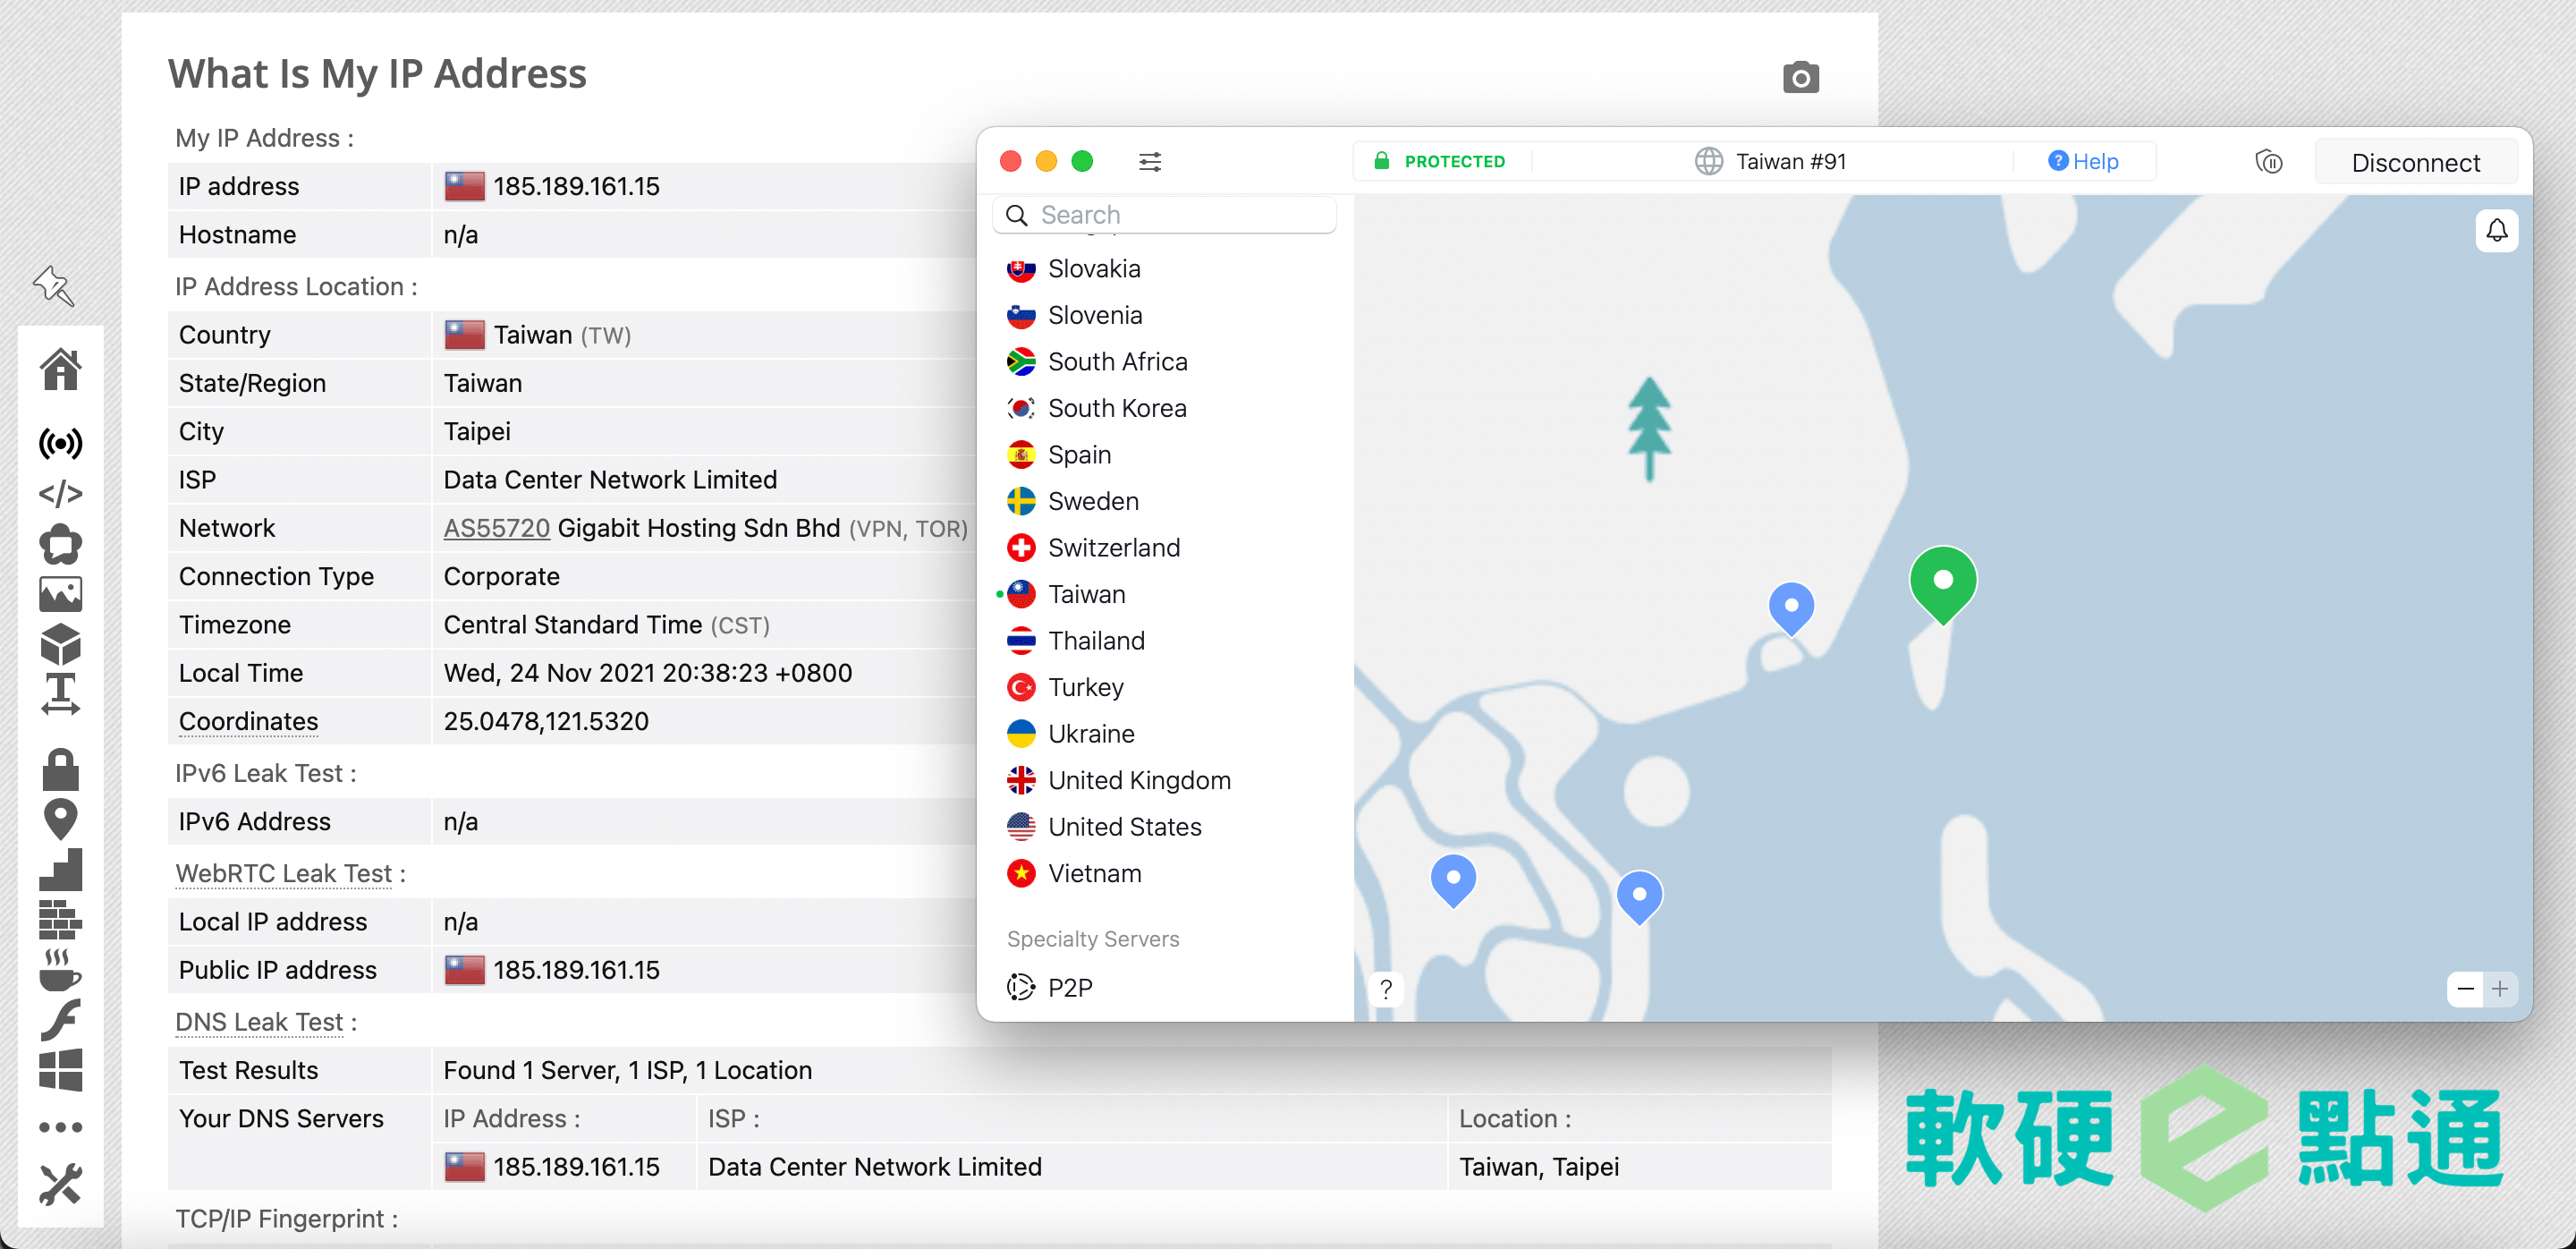This screenshot has width=2576, height=1249.
Task: Open the VPN settings sliders icon
Action: point(1150,161)
